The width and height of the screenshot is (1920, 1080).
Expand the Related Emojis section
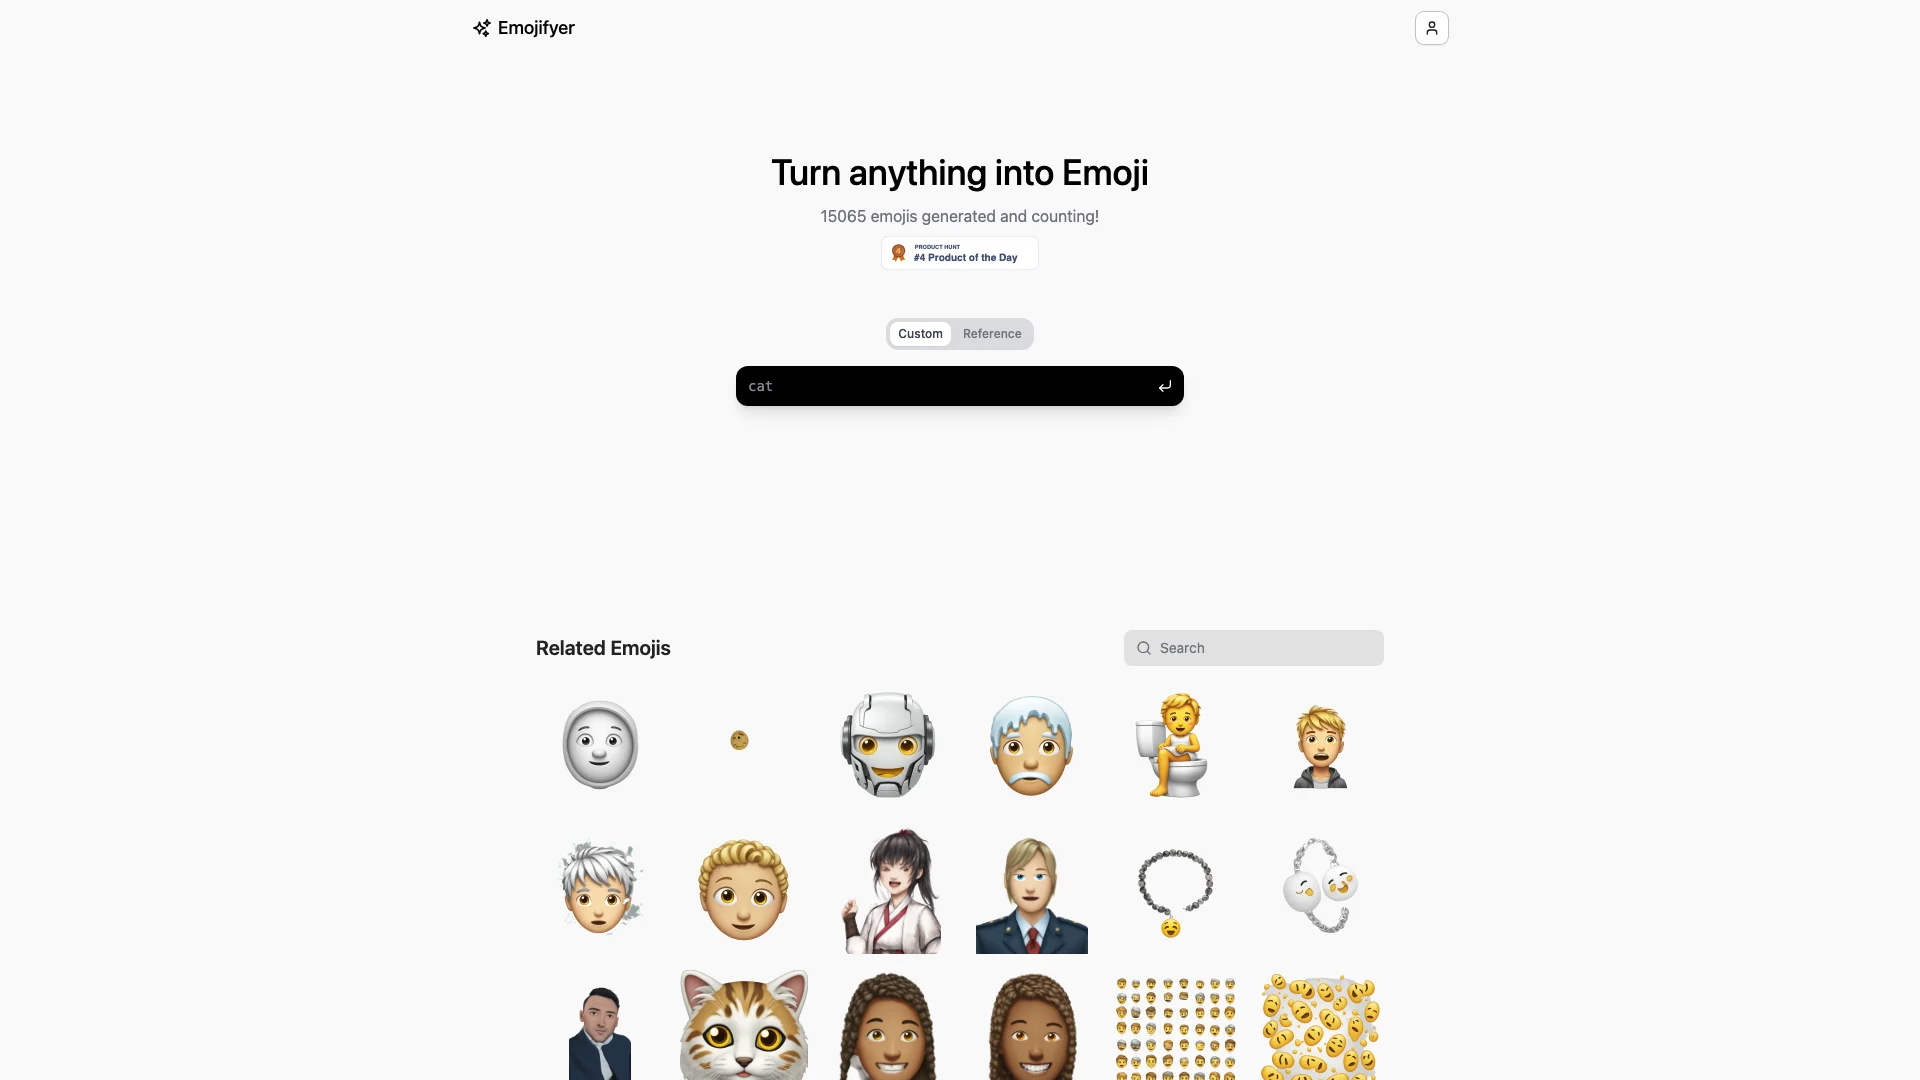tap(603, 647)
